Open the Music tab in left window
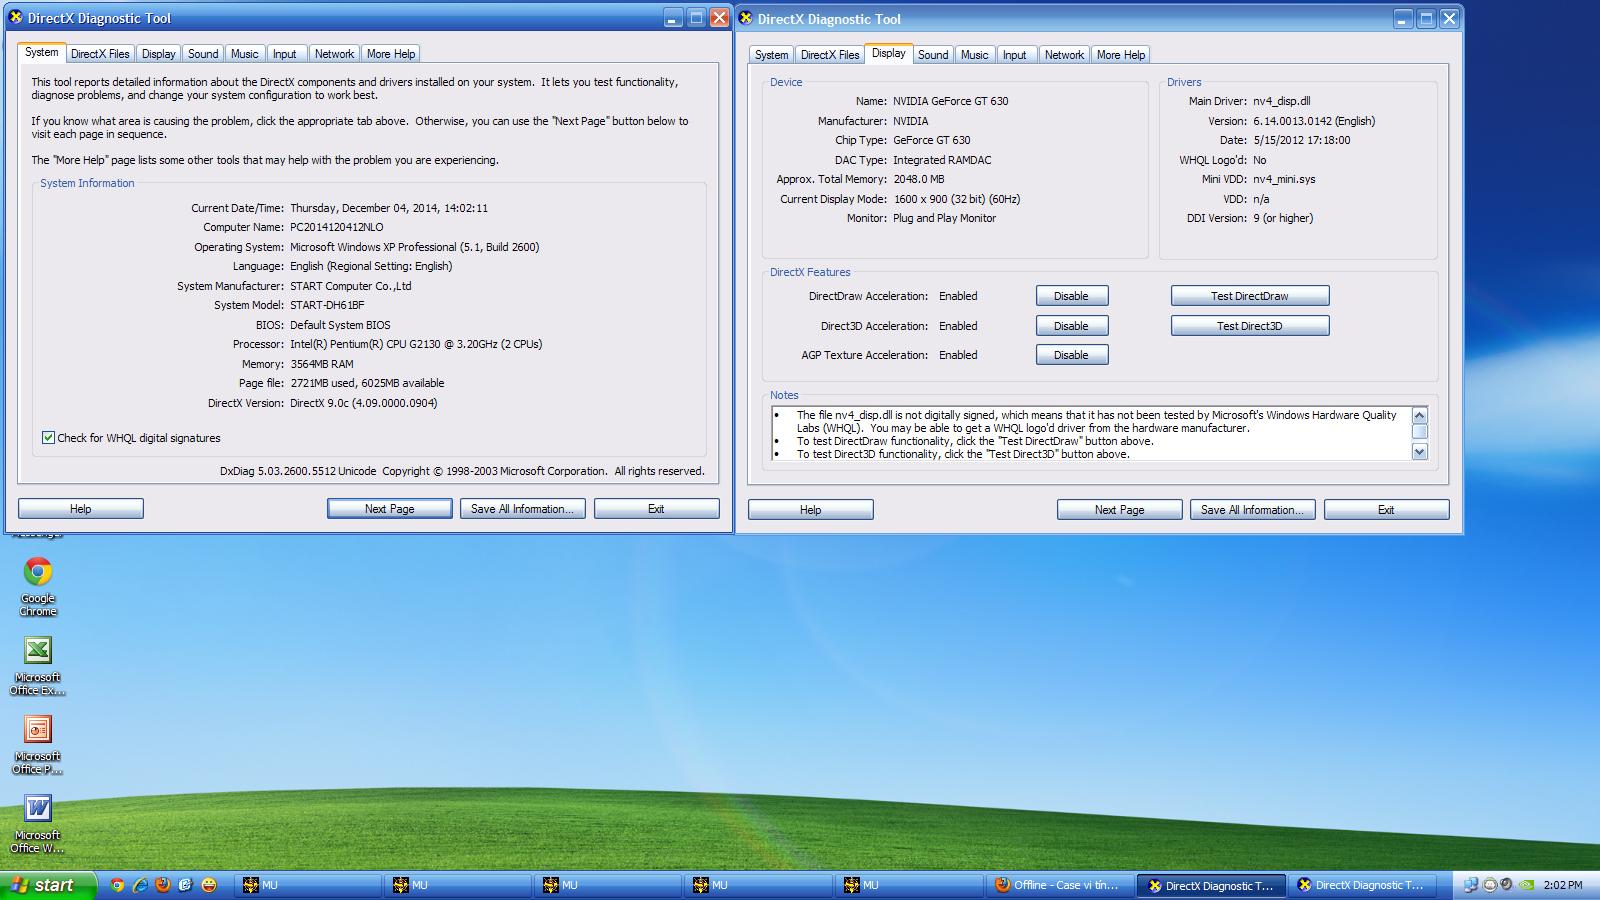Image resolution: width=1600 pixels, height=900 pixels. [245, 54]
